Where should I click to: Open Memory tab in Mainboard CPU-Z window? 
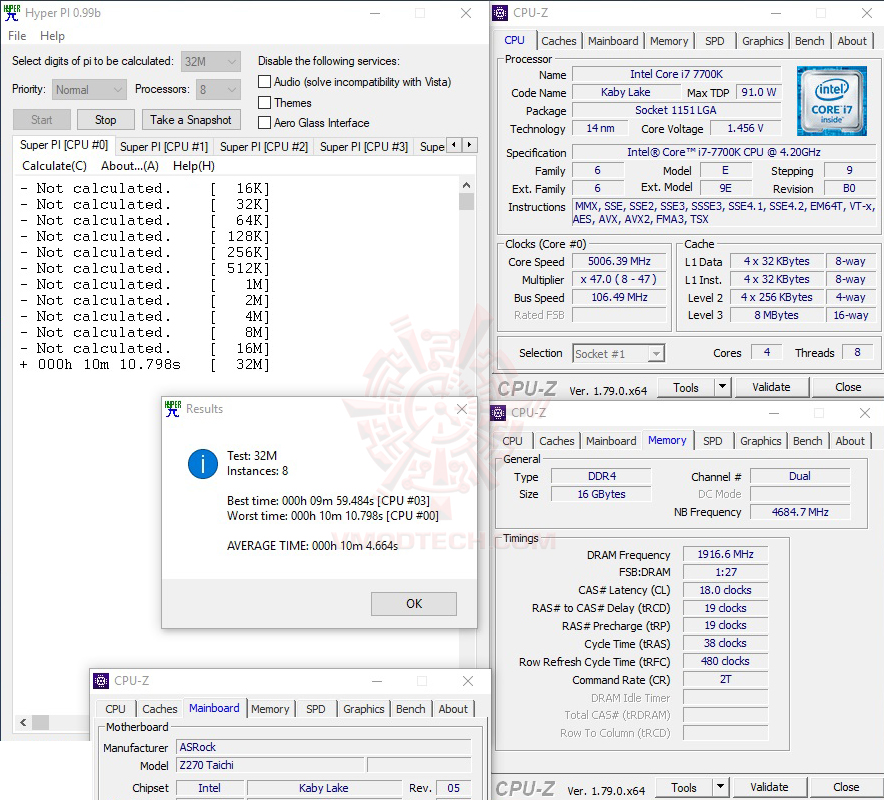[x=270, y=709]
